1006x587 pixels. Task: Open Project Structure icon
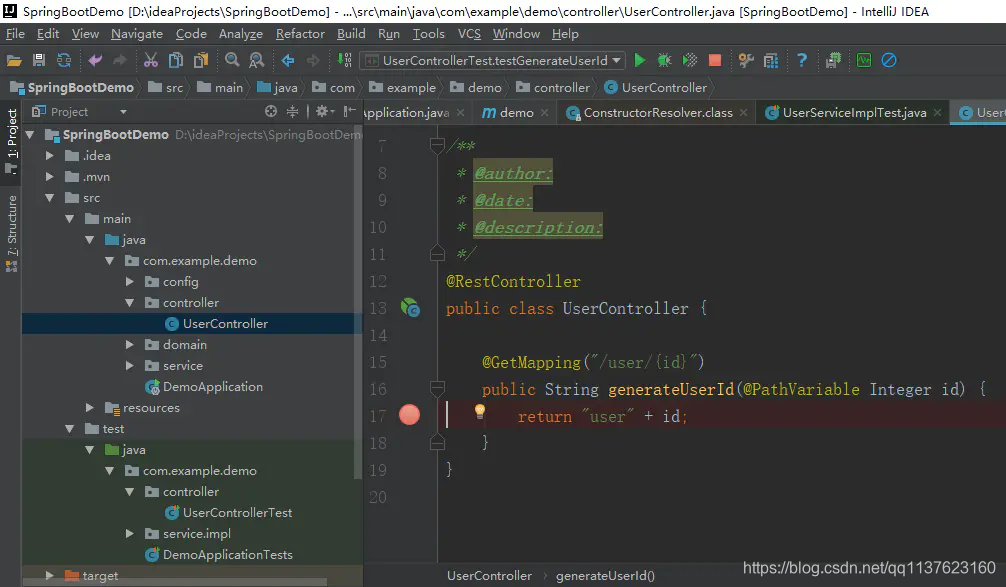coord(771,60)
